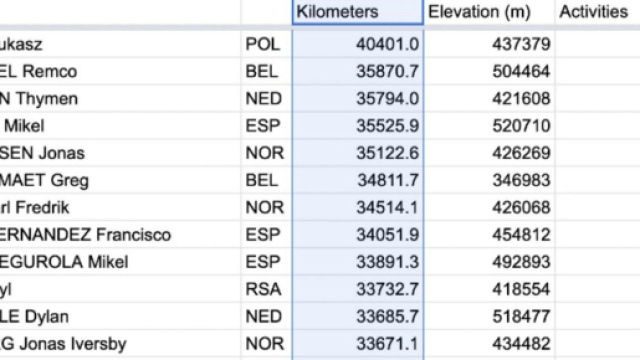The image size is (640, 360).
Task: Select the cell with 40401.0 kilometers
Action: click(358, 44)
